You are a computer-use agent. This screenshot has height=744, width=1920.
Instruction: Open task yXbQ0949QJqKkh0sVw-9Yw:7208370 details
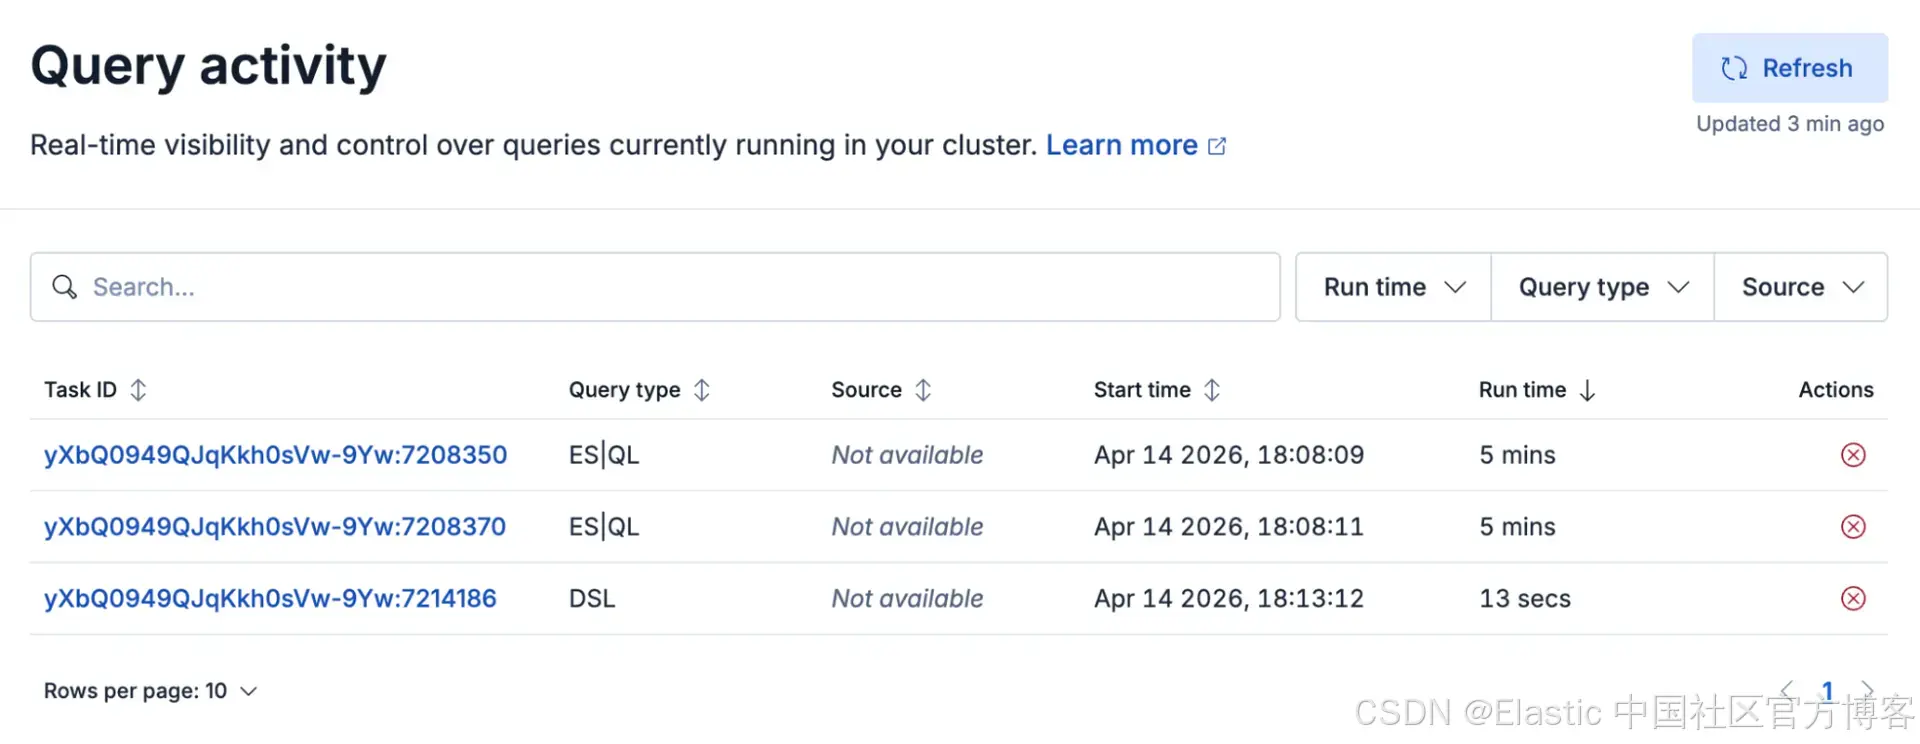275,527
